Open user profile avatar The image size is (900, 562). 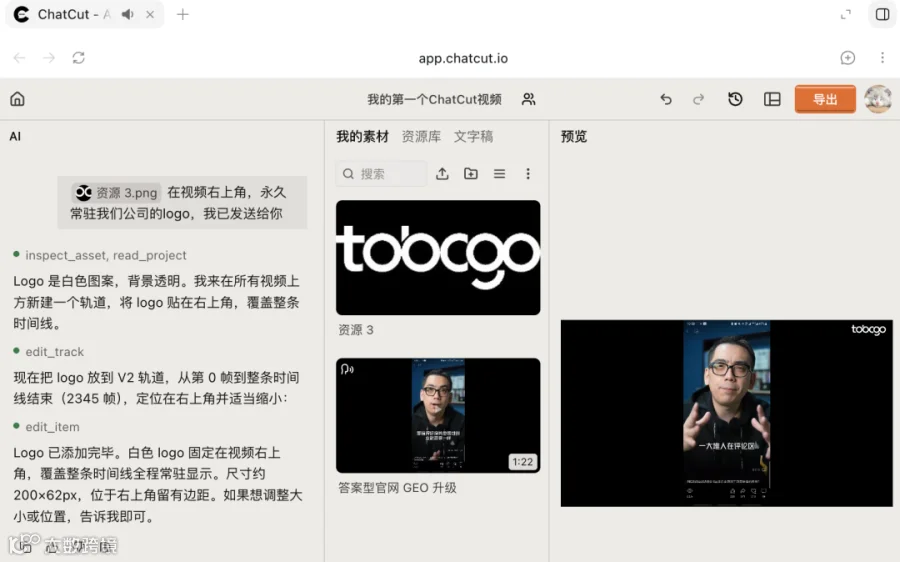[x=878, y=99]
